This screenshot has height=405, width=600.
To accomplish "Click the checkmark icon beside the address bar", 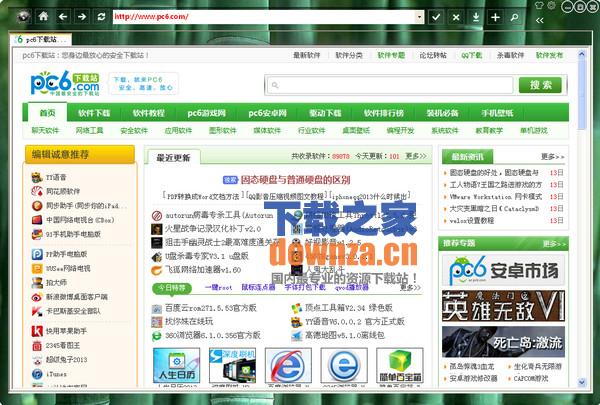I will (x=436, y=17).
